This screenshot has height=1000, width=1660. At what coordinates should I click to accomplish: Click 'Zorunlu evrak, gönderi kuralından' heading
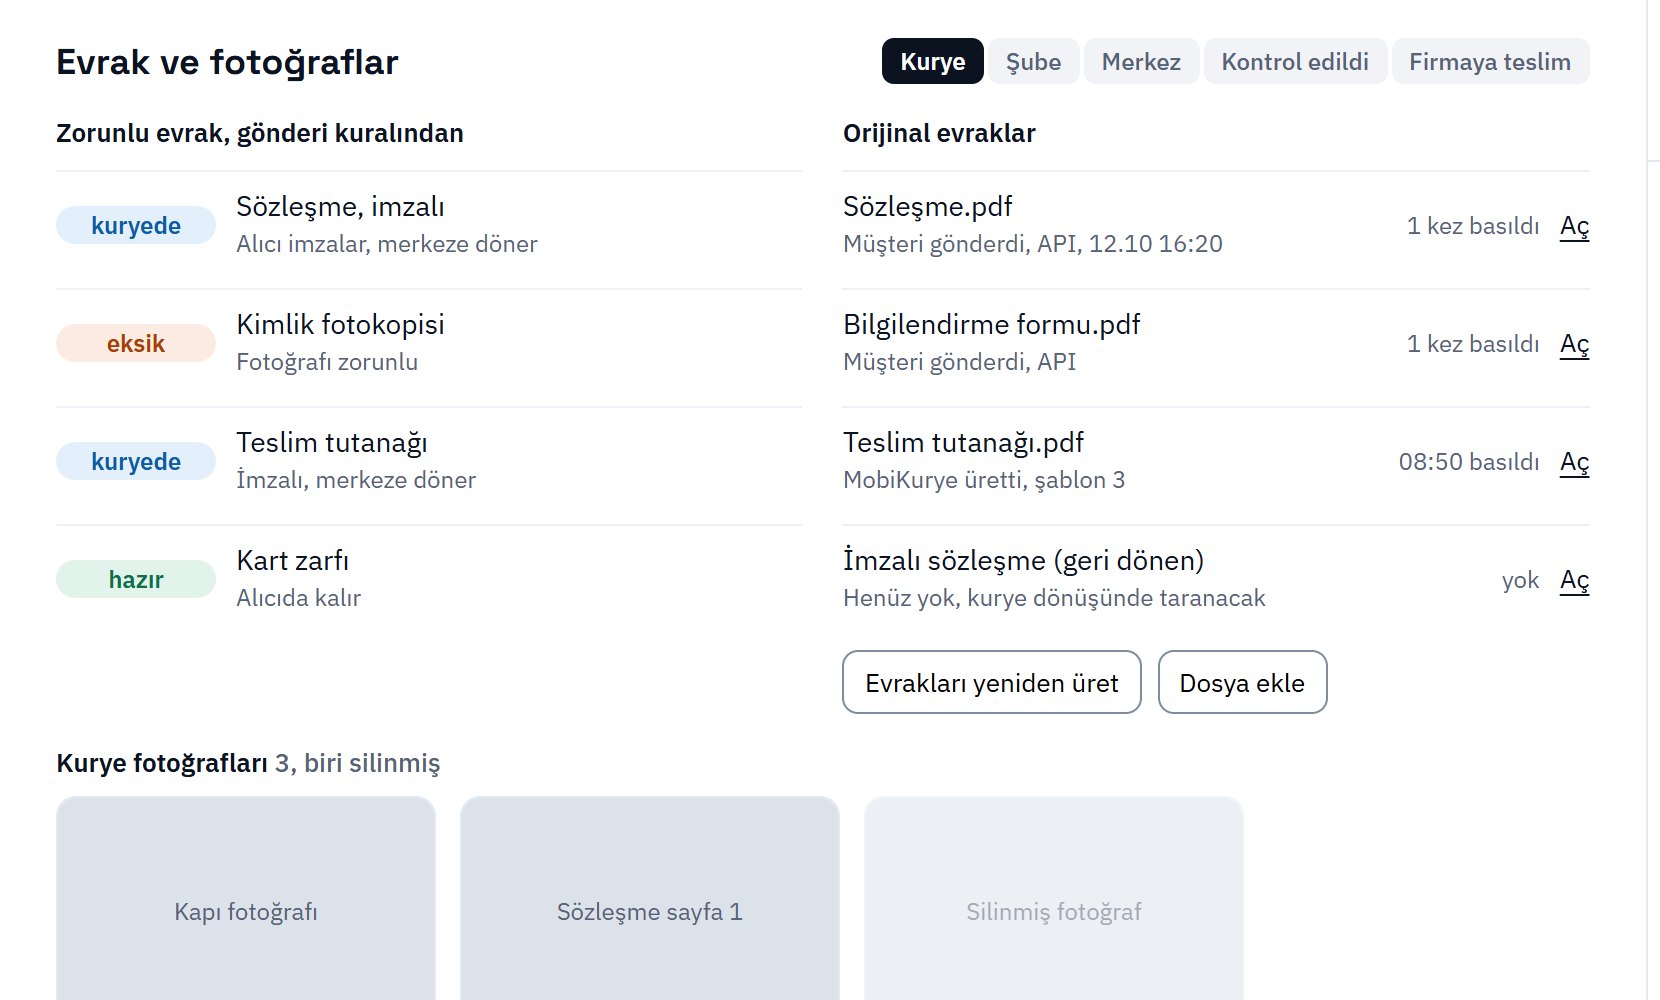click(x=260, y=133)
